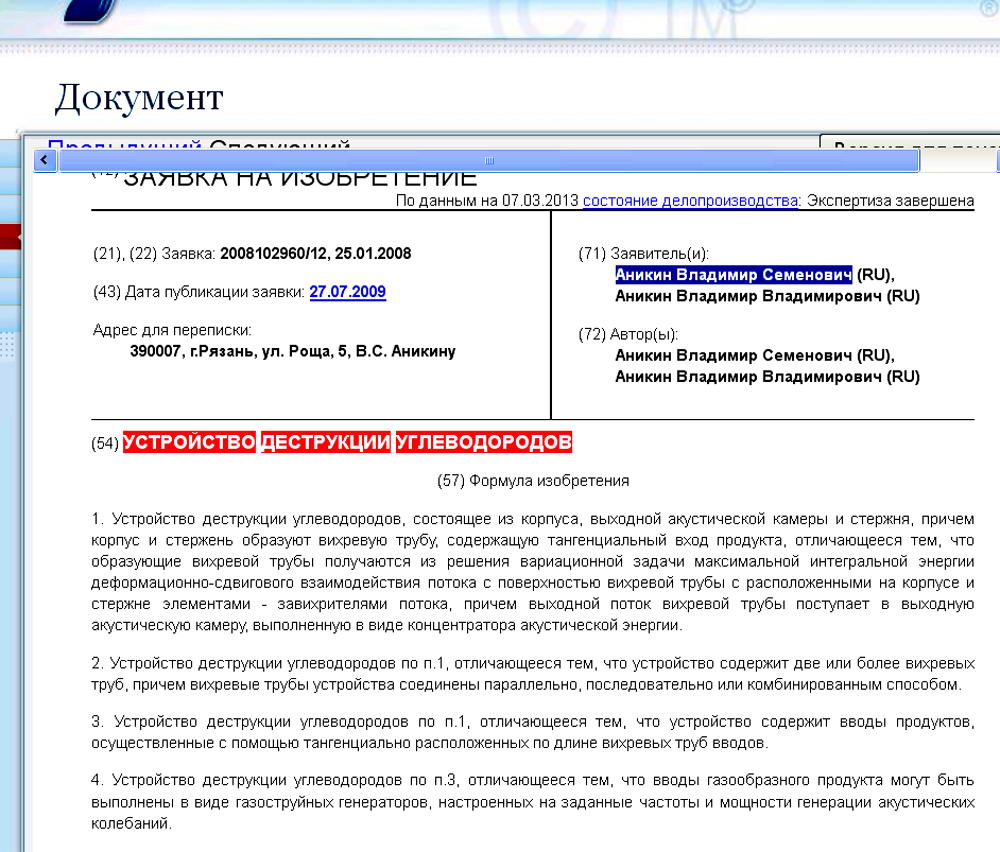1000x852 pixels.
Task: Click the status text Экспертиза завершена
Action: pyautogui.click(x=890, y=201)
